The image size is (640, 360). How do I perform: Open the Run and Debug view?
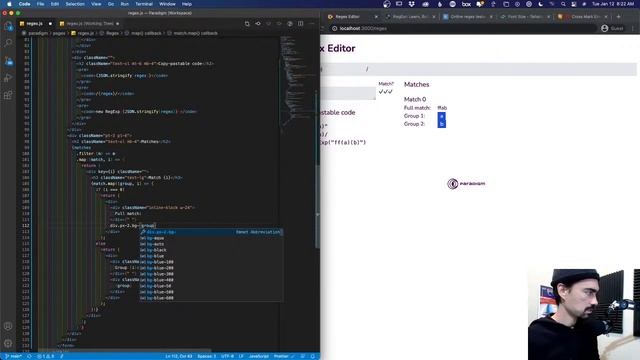pos(8,78)
